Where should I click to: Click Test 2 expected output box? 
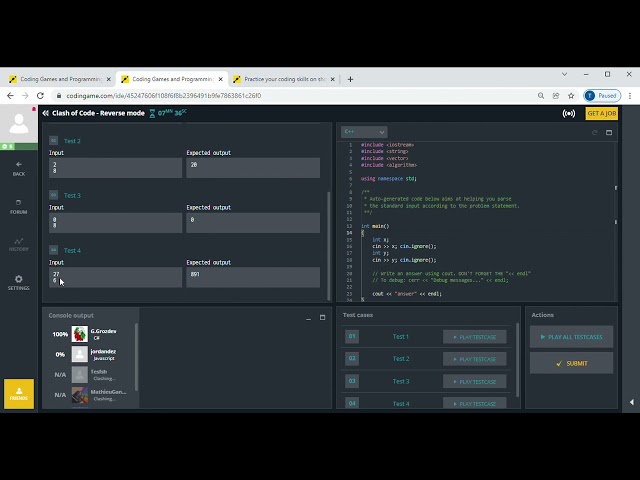pos(253,168)
